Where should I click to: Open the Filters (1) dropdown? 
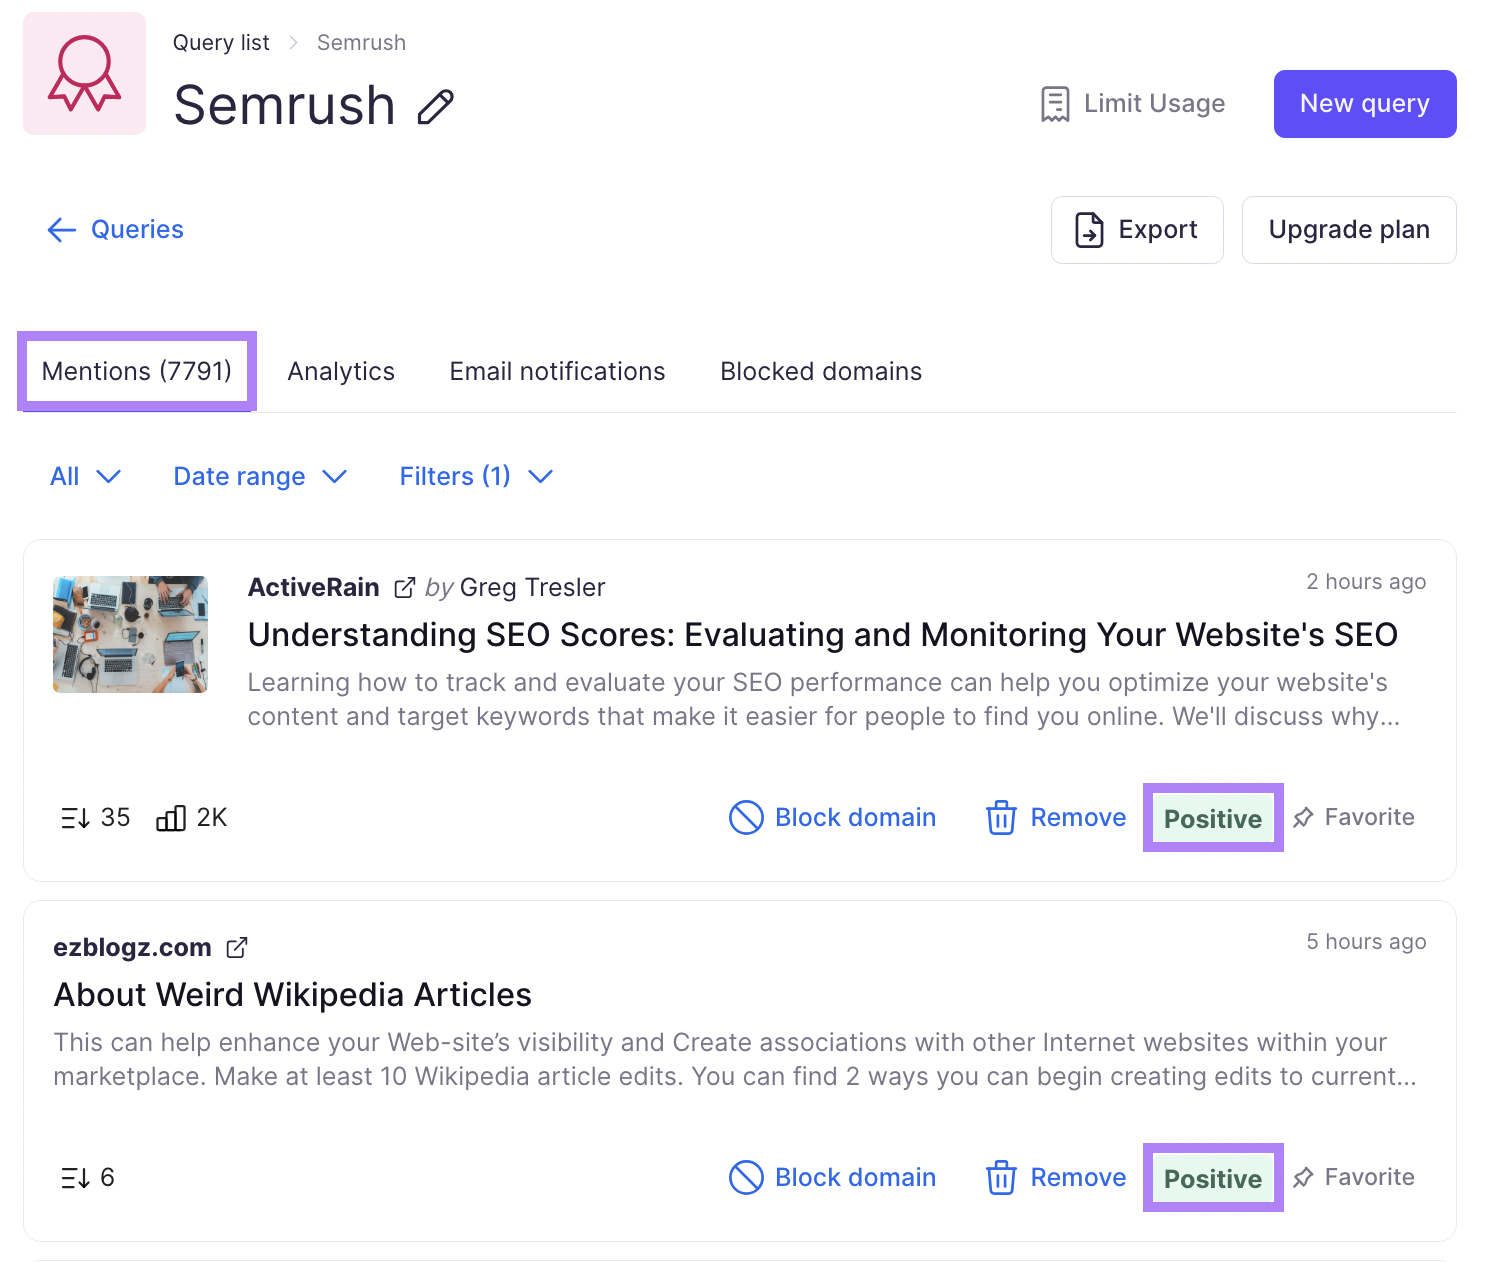474,476
